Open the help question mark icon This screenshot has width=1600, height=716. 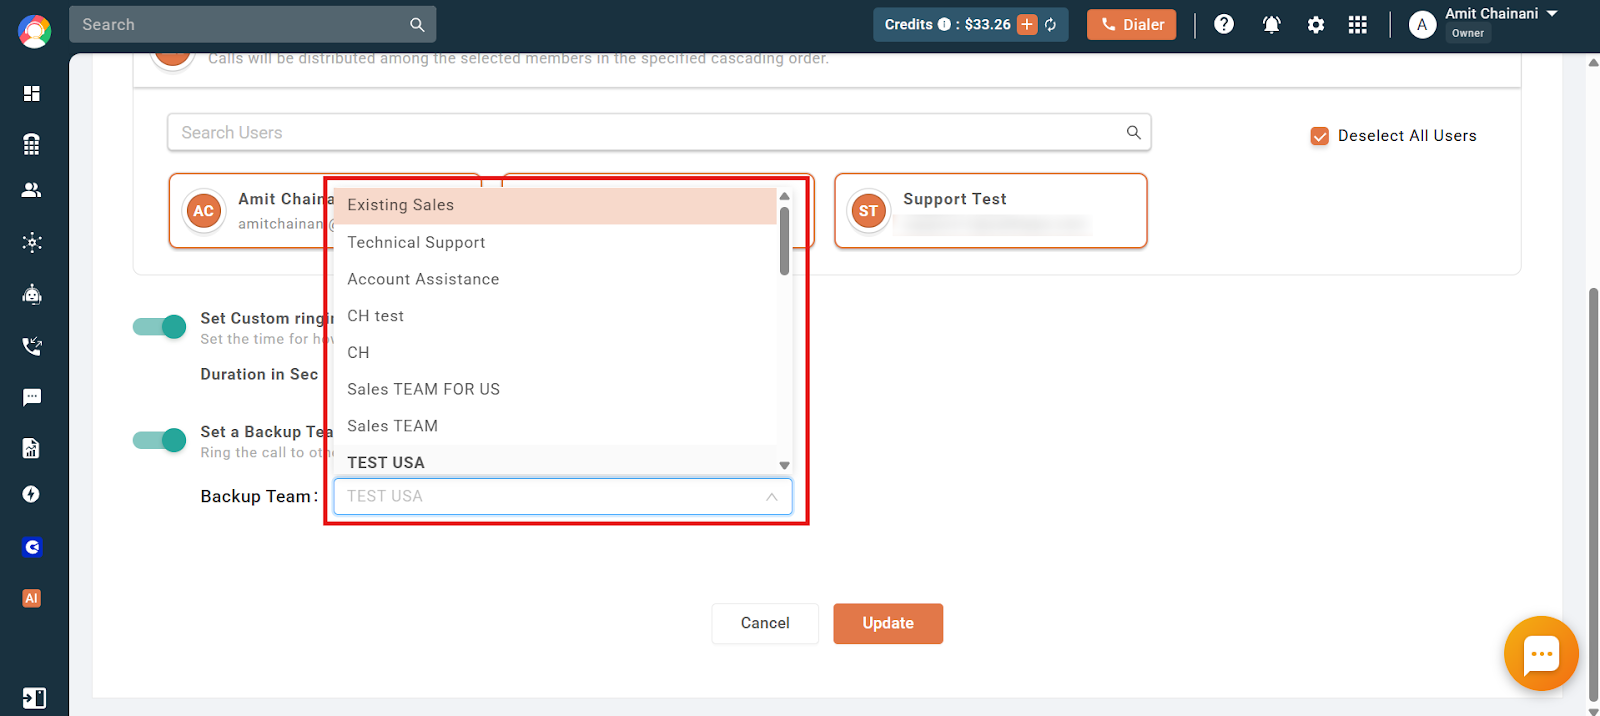click(x=1224, y=24)
